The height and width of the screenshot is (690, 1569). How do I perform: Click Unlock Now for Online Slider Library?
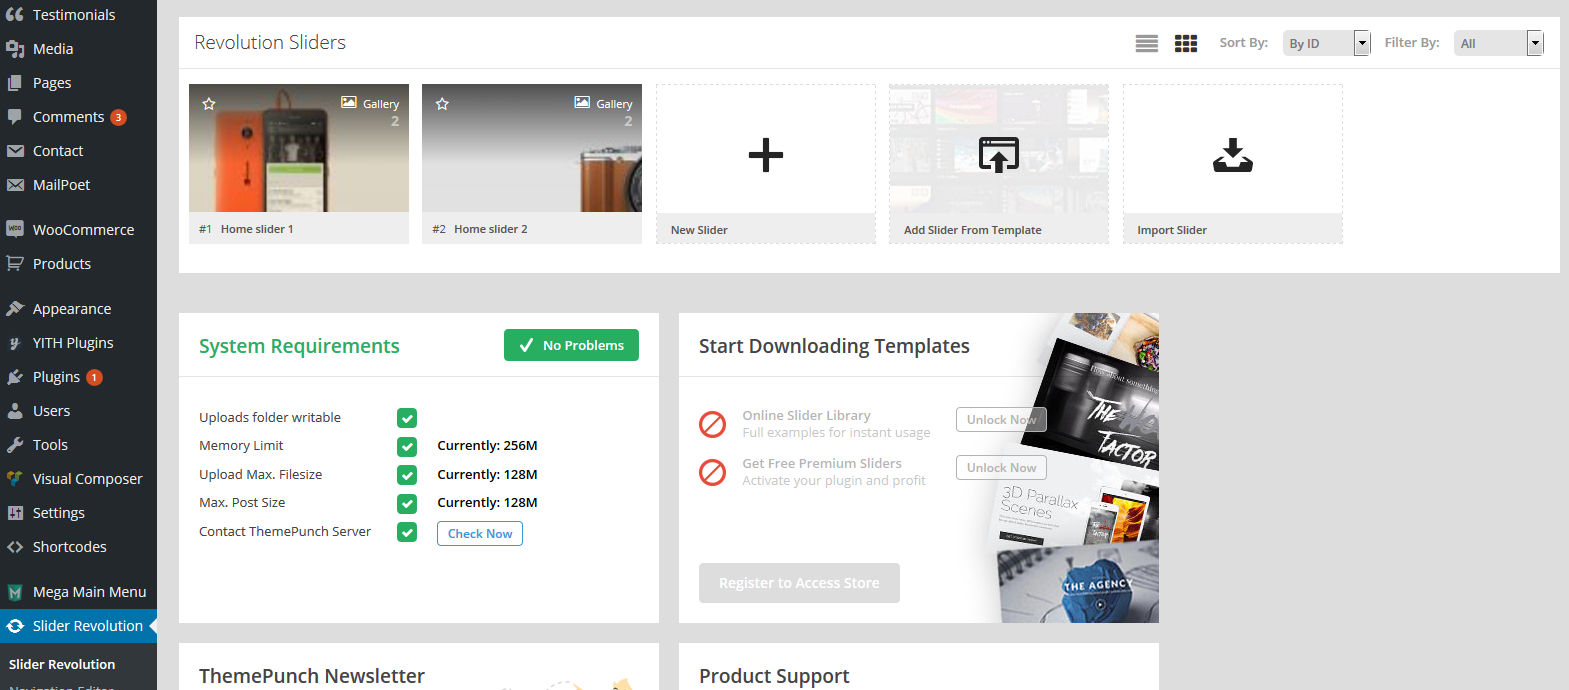click(1001, 420)
